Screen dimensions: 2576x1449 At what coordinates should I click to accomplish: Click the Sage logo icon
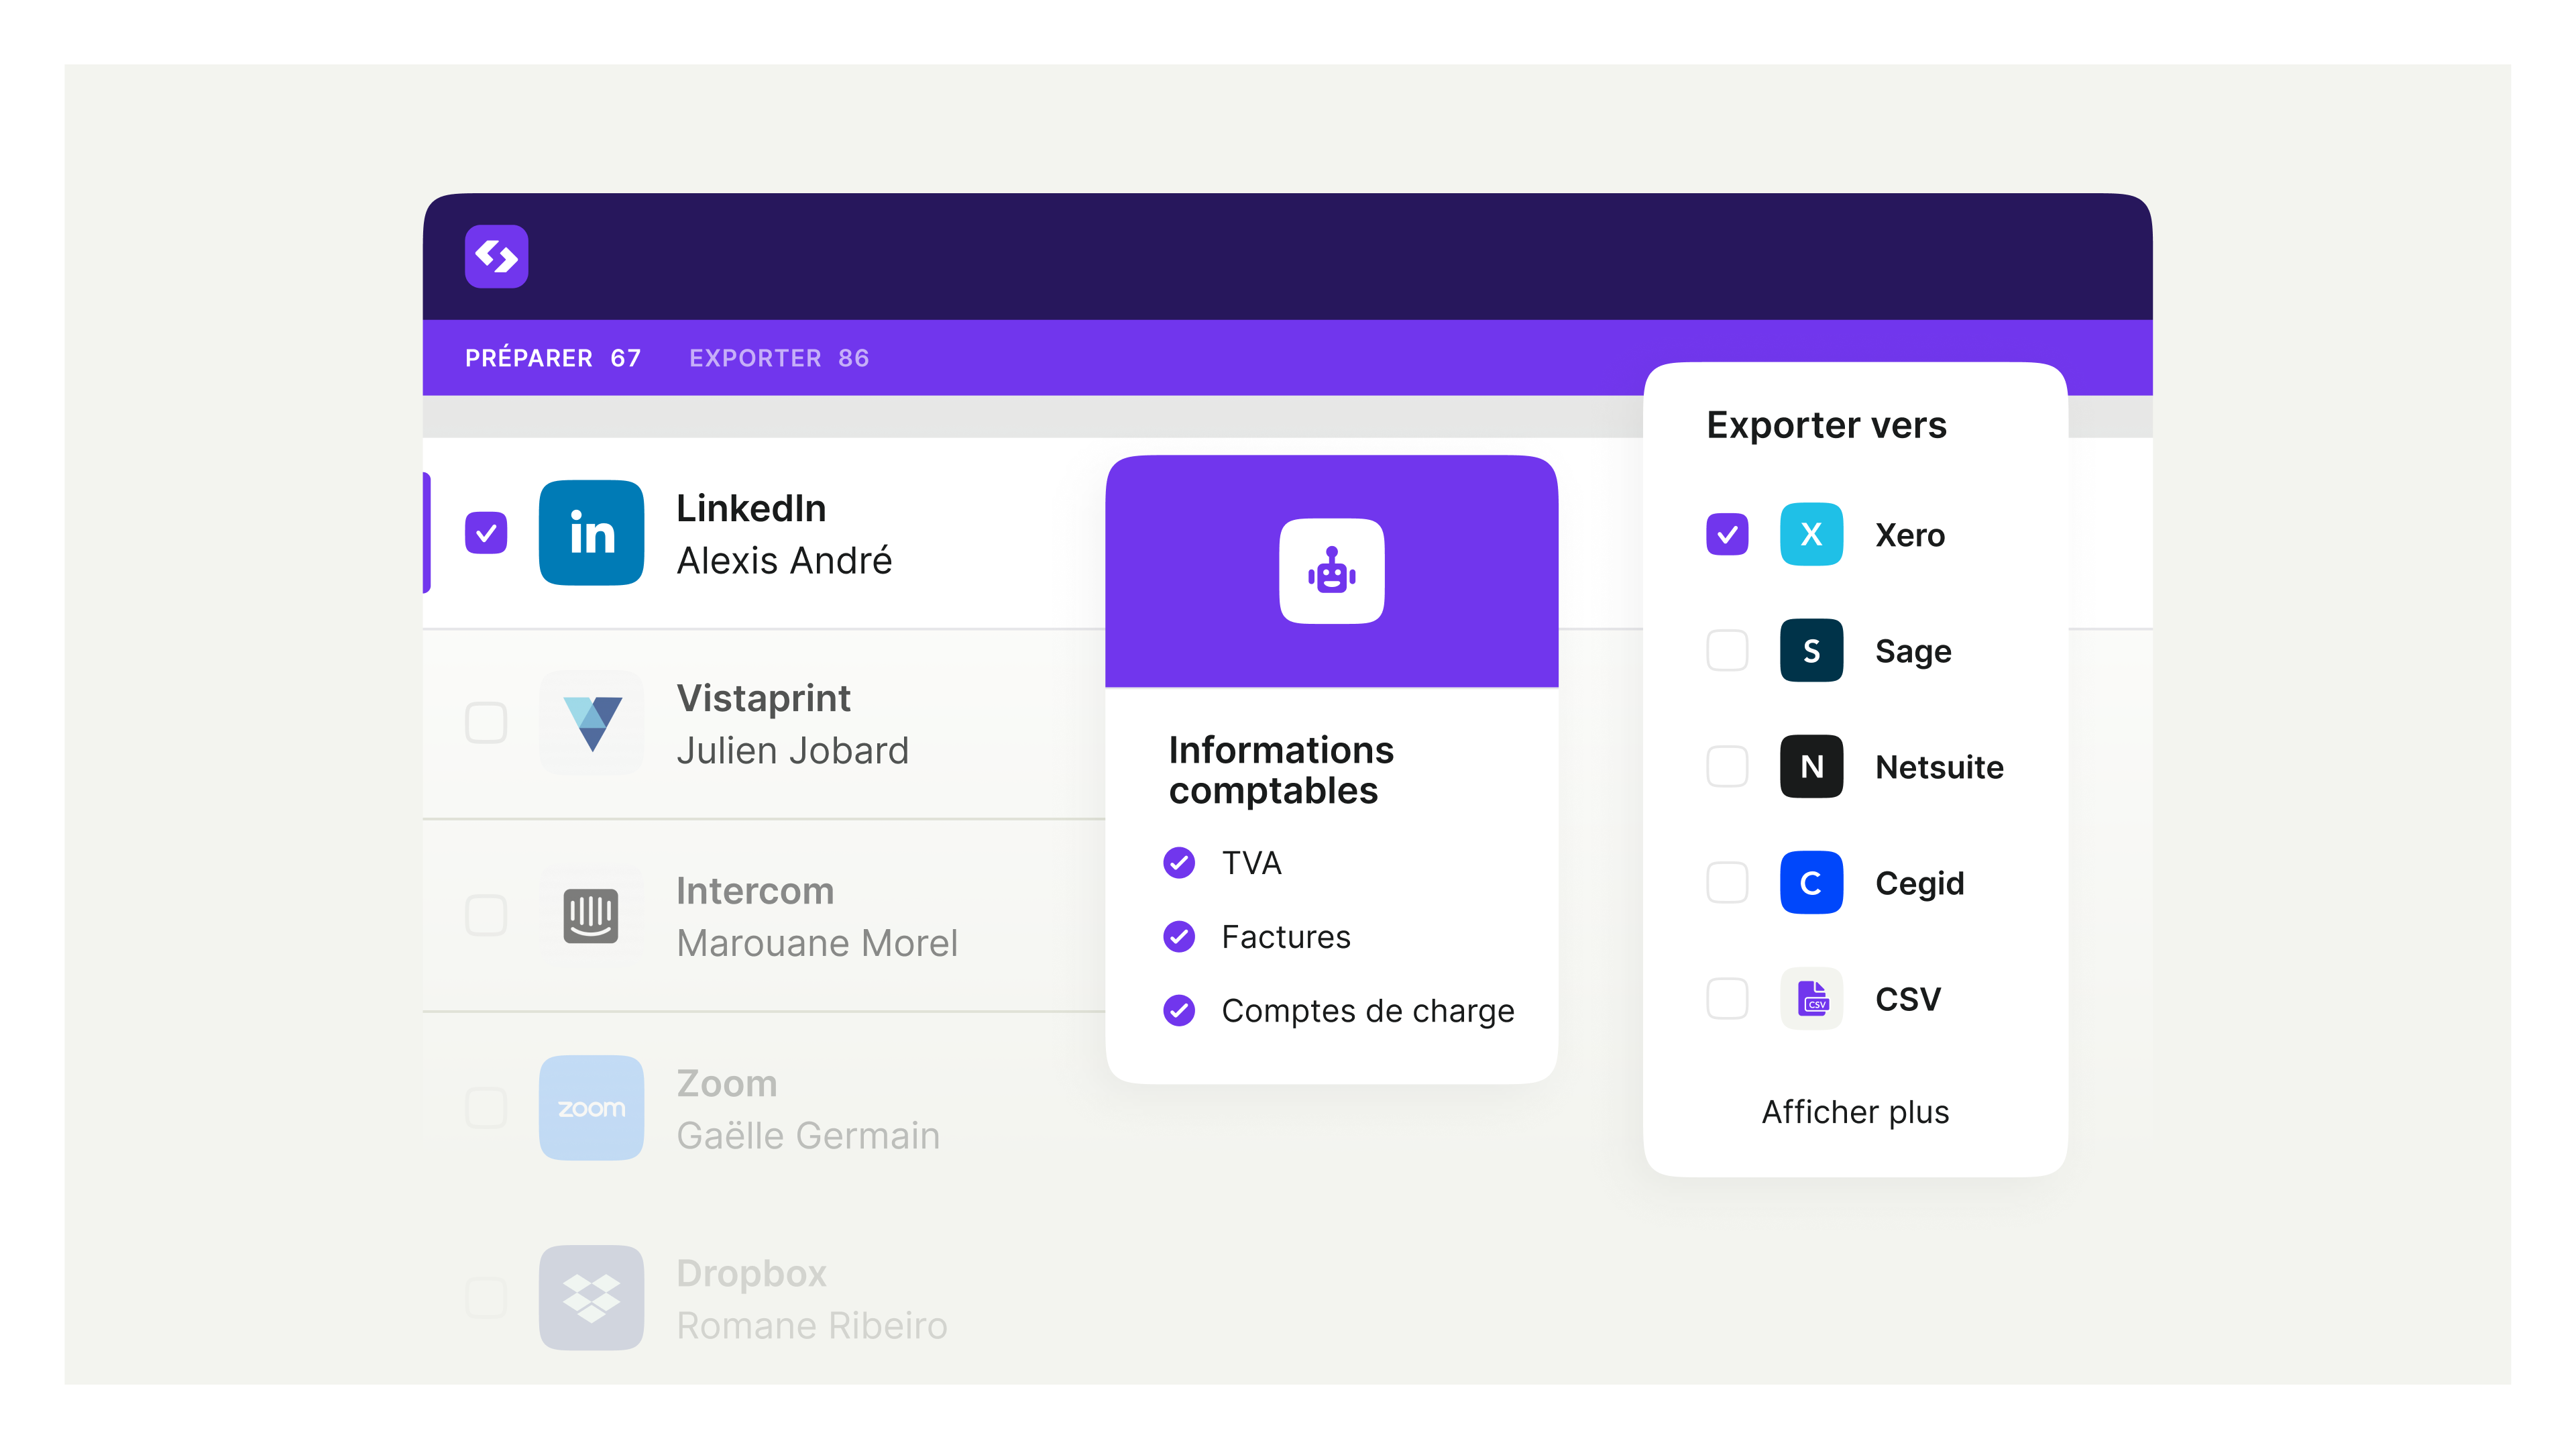pyautogui.click(x=1811, y=650)
